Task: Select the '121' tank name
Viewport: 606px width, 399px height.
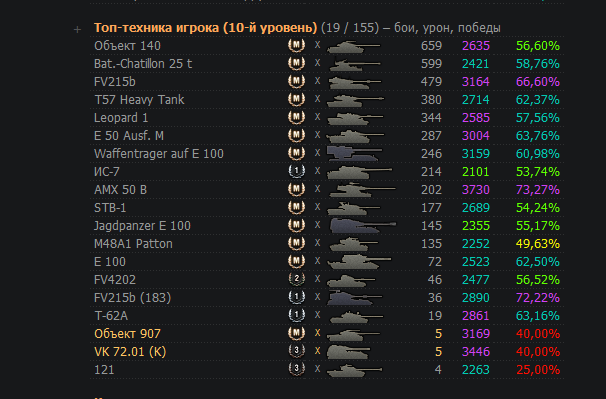Action: click(104, 369)
